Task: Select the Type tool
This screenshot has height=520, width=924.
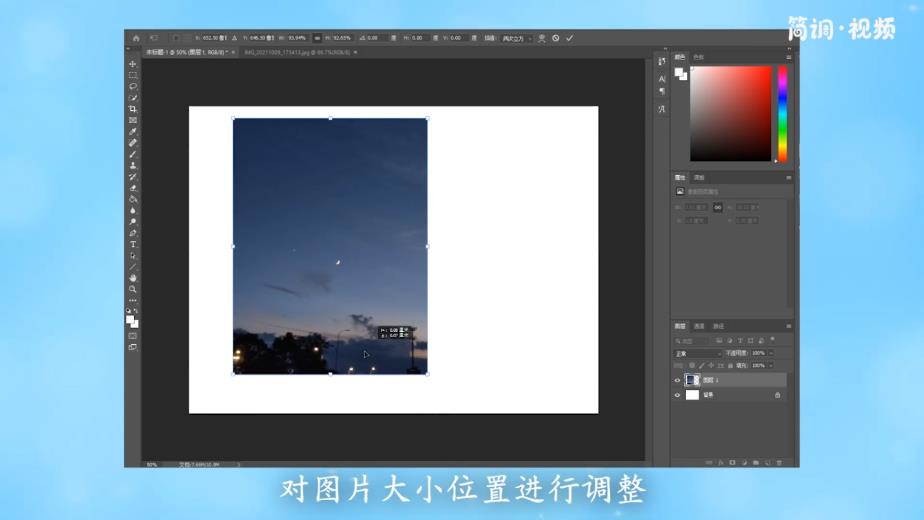Action: click(x=133, y=244)
